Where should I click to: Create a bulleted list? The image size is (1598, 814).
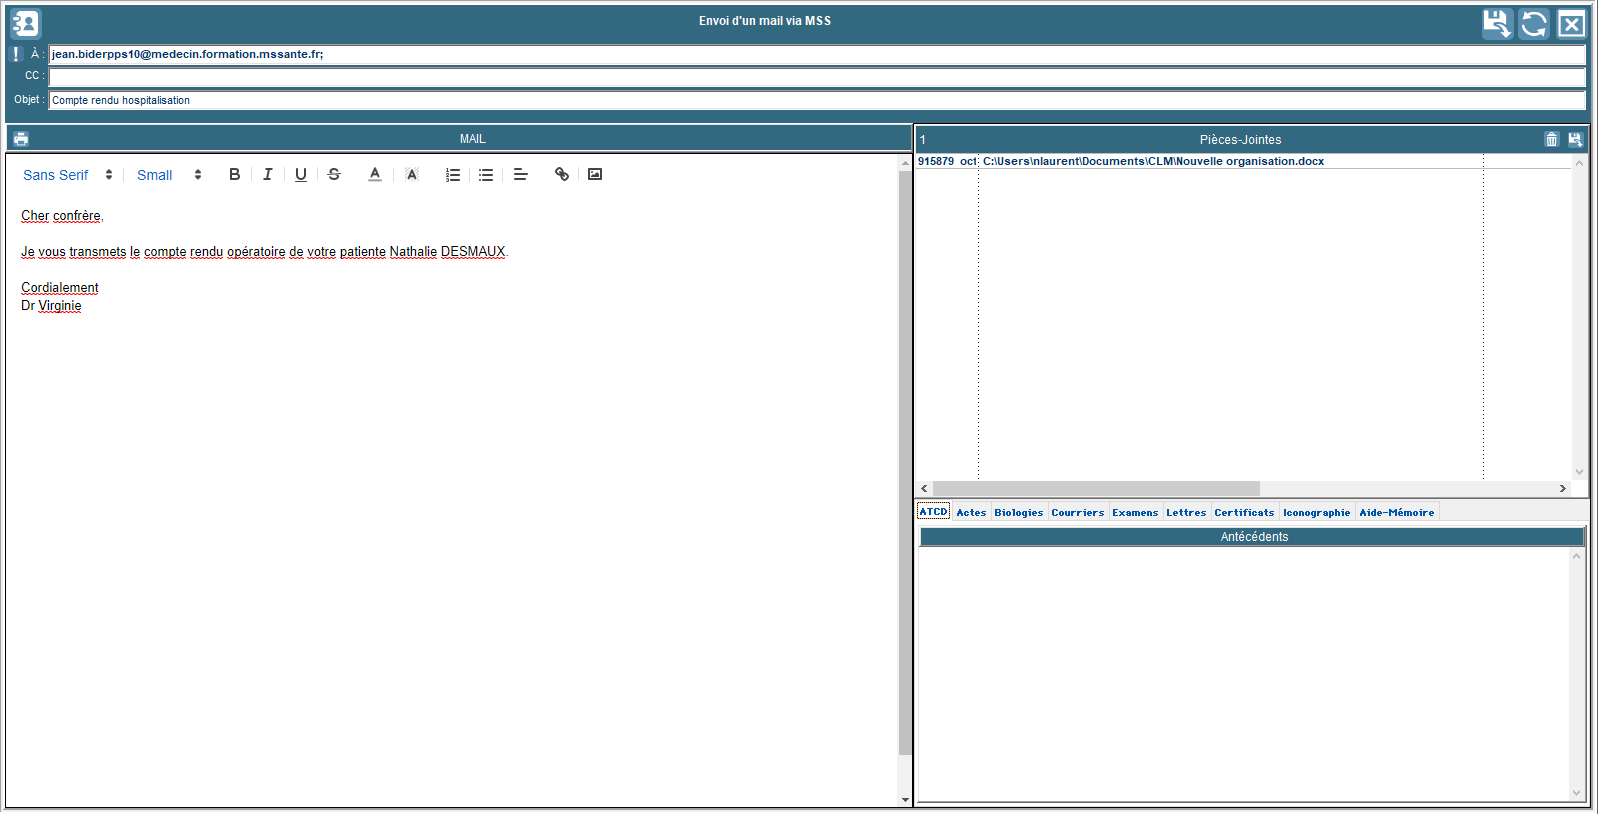[486, 174]
